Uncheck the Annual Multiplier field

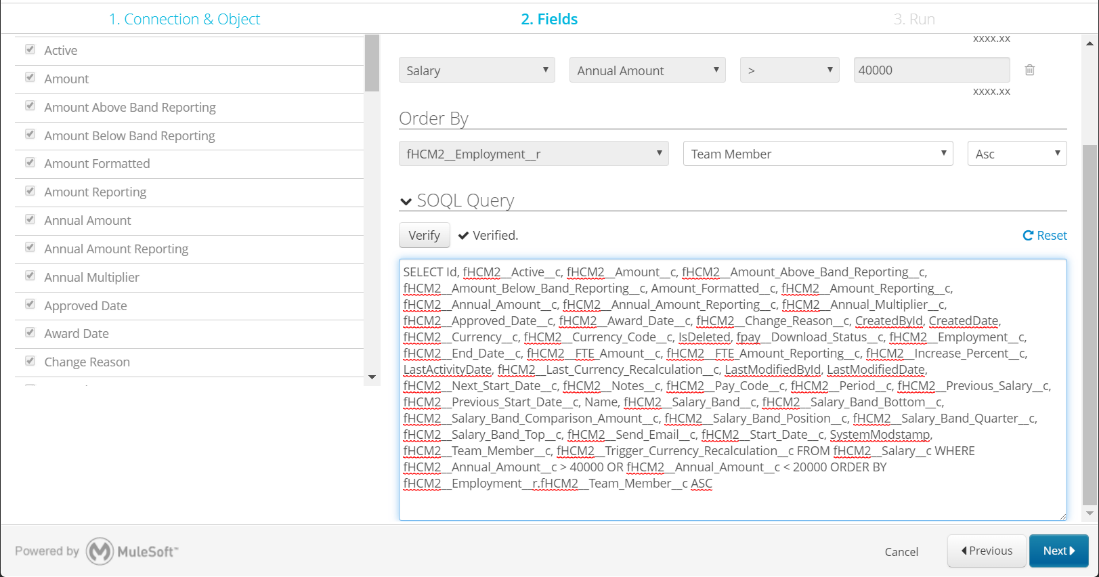(30, 277)
